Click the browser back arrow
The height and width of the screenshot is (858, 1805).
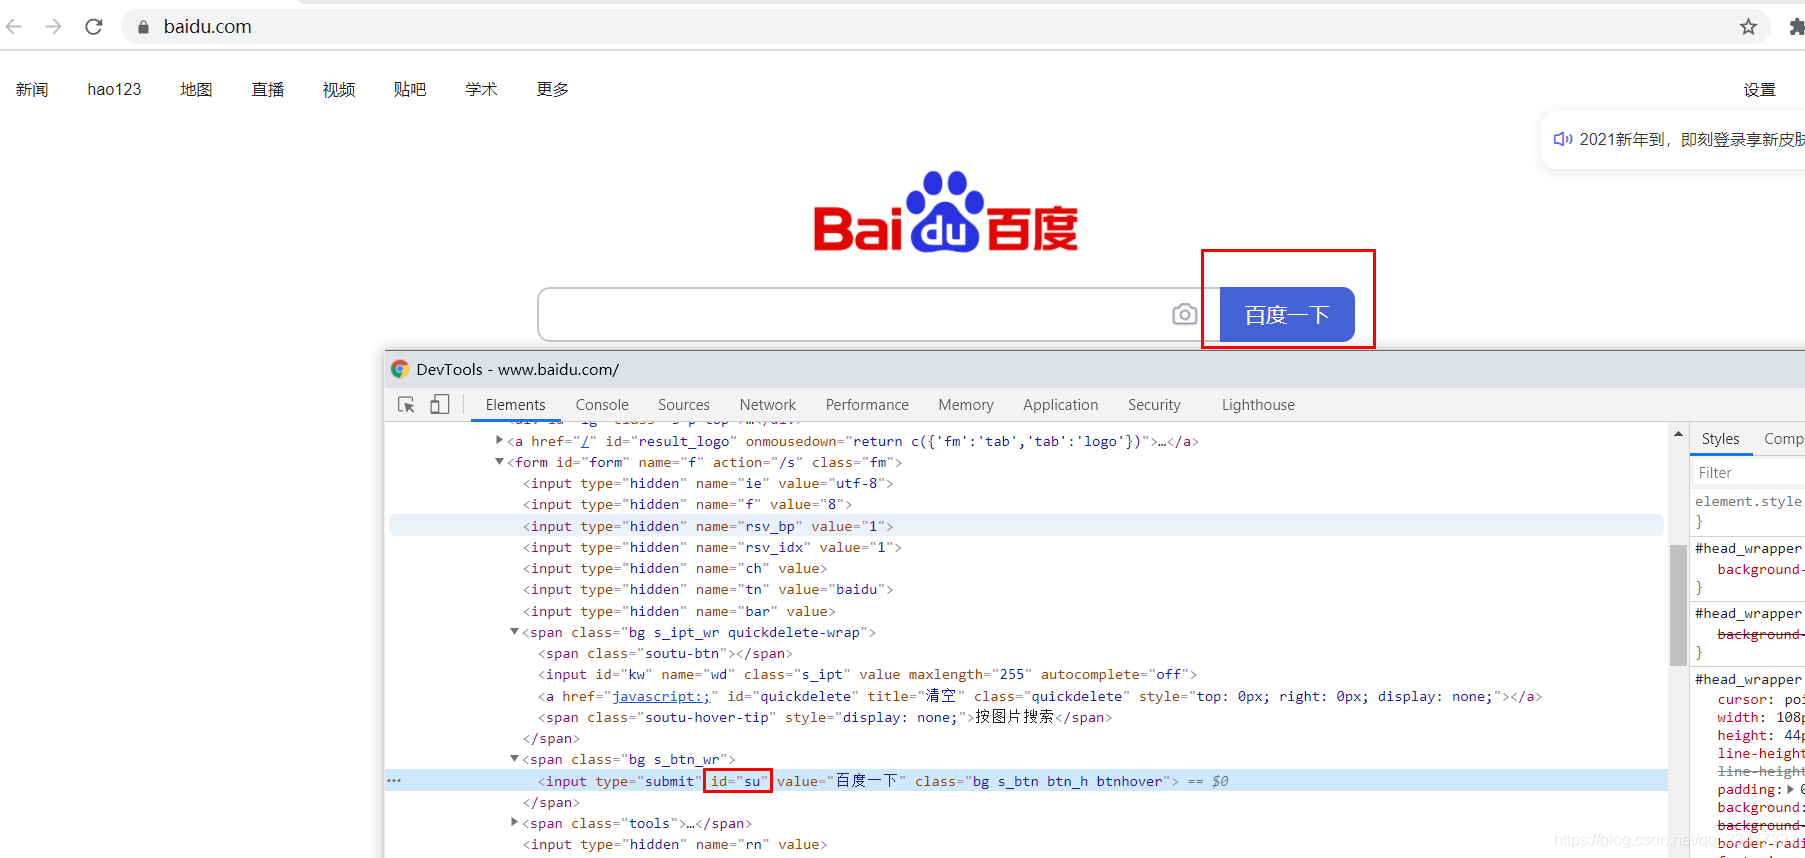(14, 27)
